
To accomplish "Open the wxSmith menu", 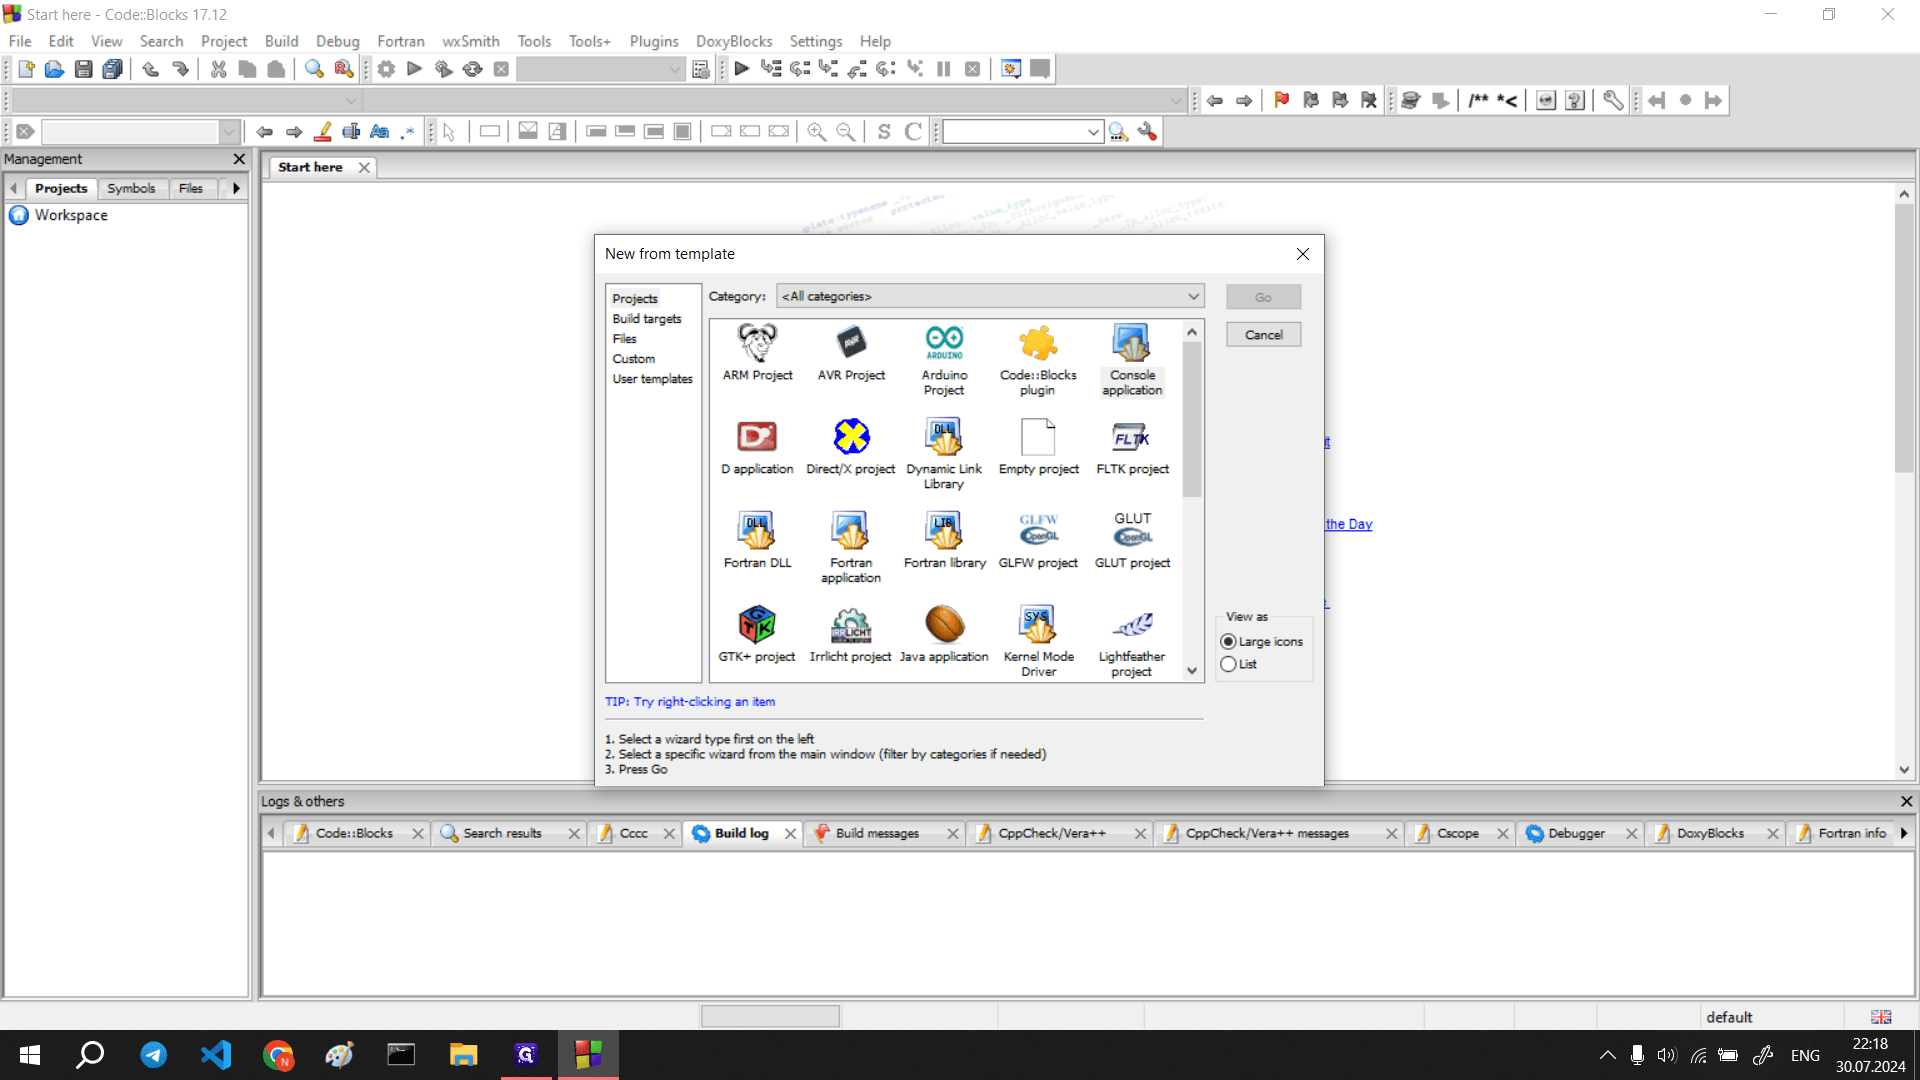I will click(x=470, y=41).
